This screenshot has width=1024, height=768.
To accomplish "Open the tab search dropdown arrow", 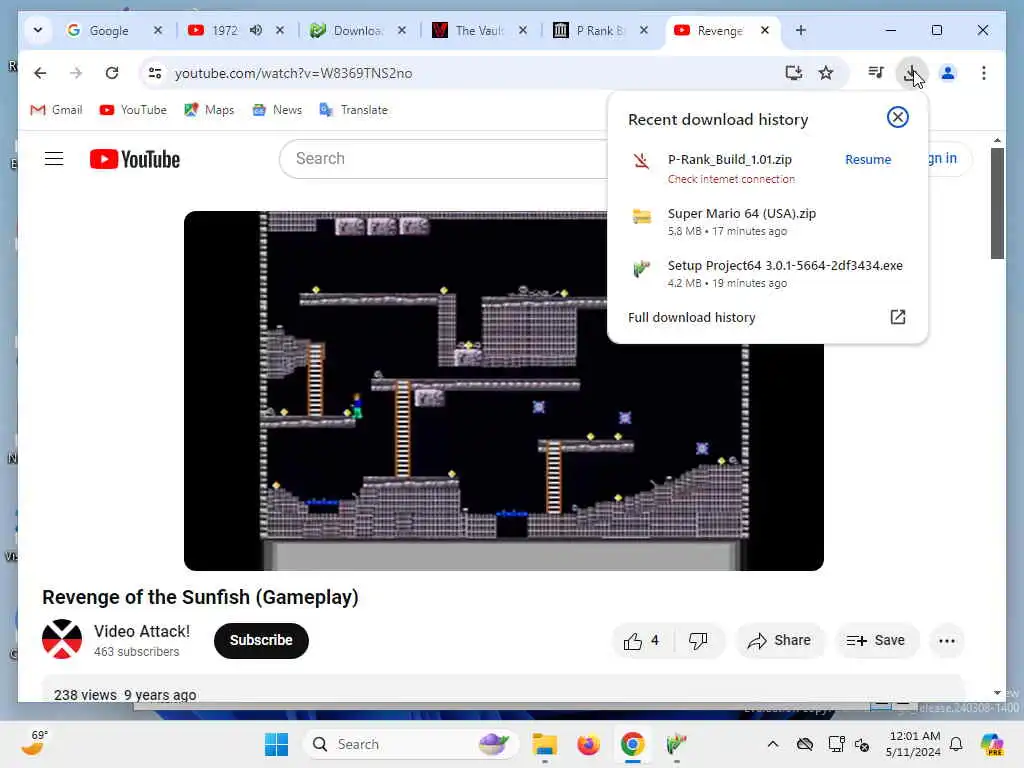I will click(x=38, y=30).
